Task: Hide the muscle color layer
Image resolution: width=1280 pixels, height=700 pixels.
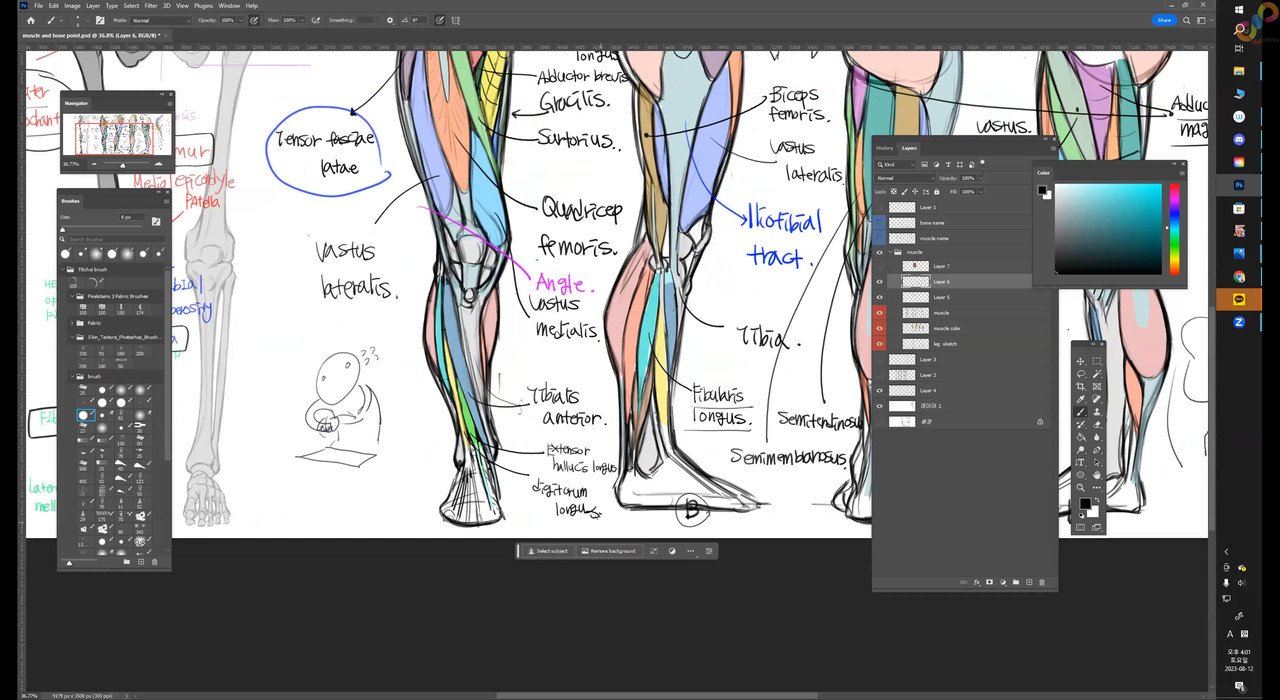Action: tap(880, 328)
